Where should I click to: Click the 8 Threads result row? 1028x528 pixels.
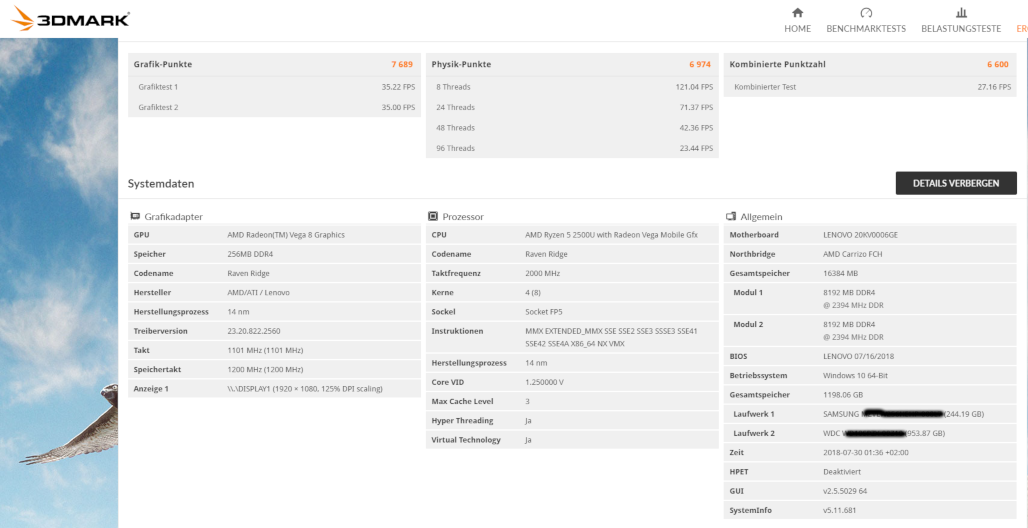572,87
